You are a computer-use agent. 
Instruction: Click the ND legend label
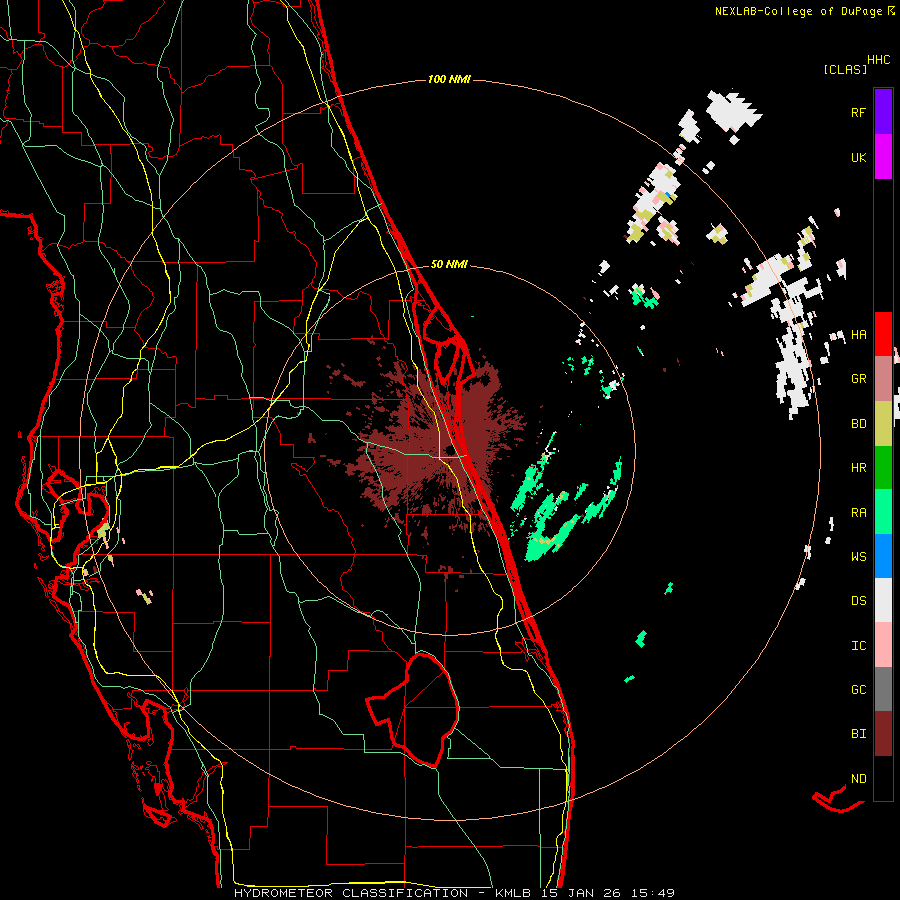tap(858, 779)
